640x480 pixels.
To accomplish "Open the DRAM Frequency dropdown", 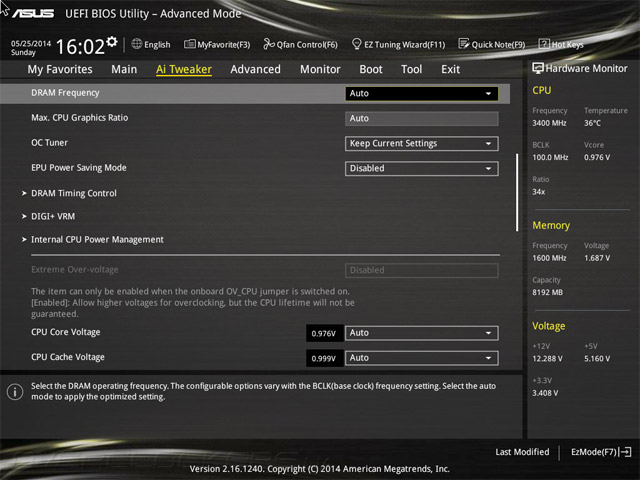I will [422, 93].
